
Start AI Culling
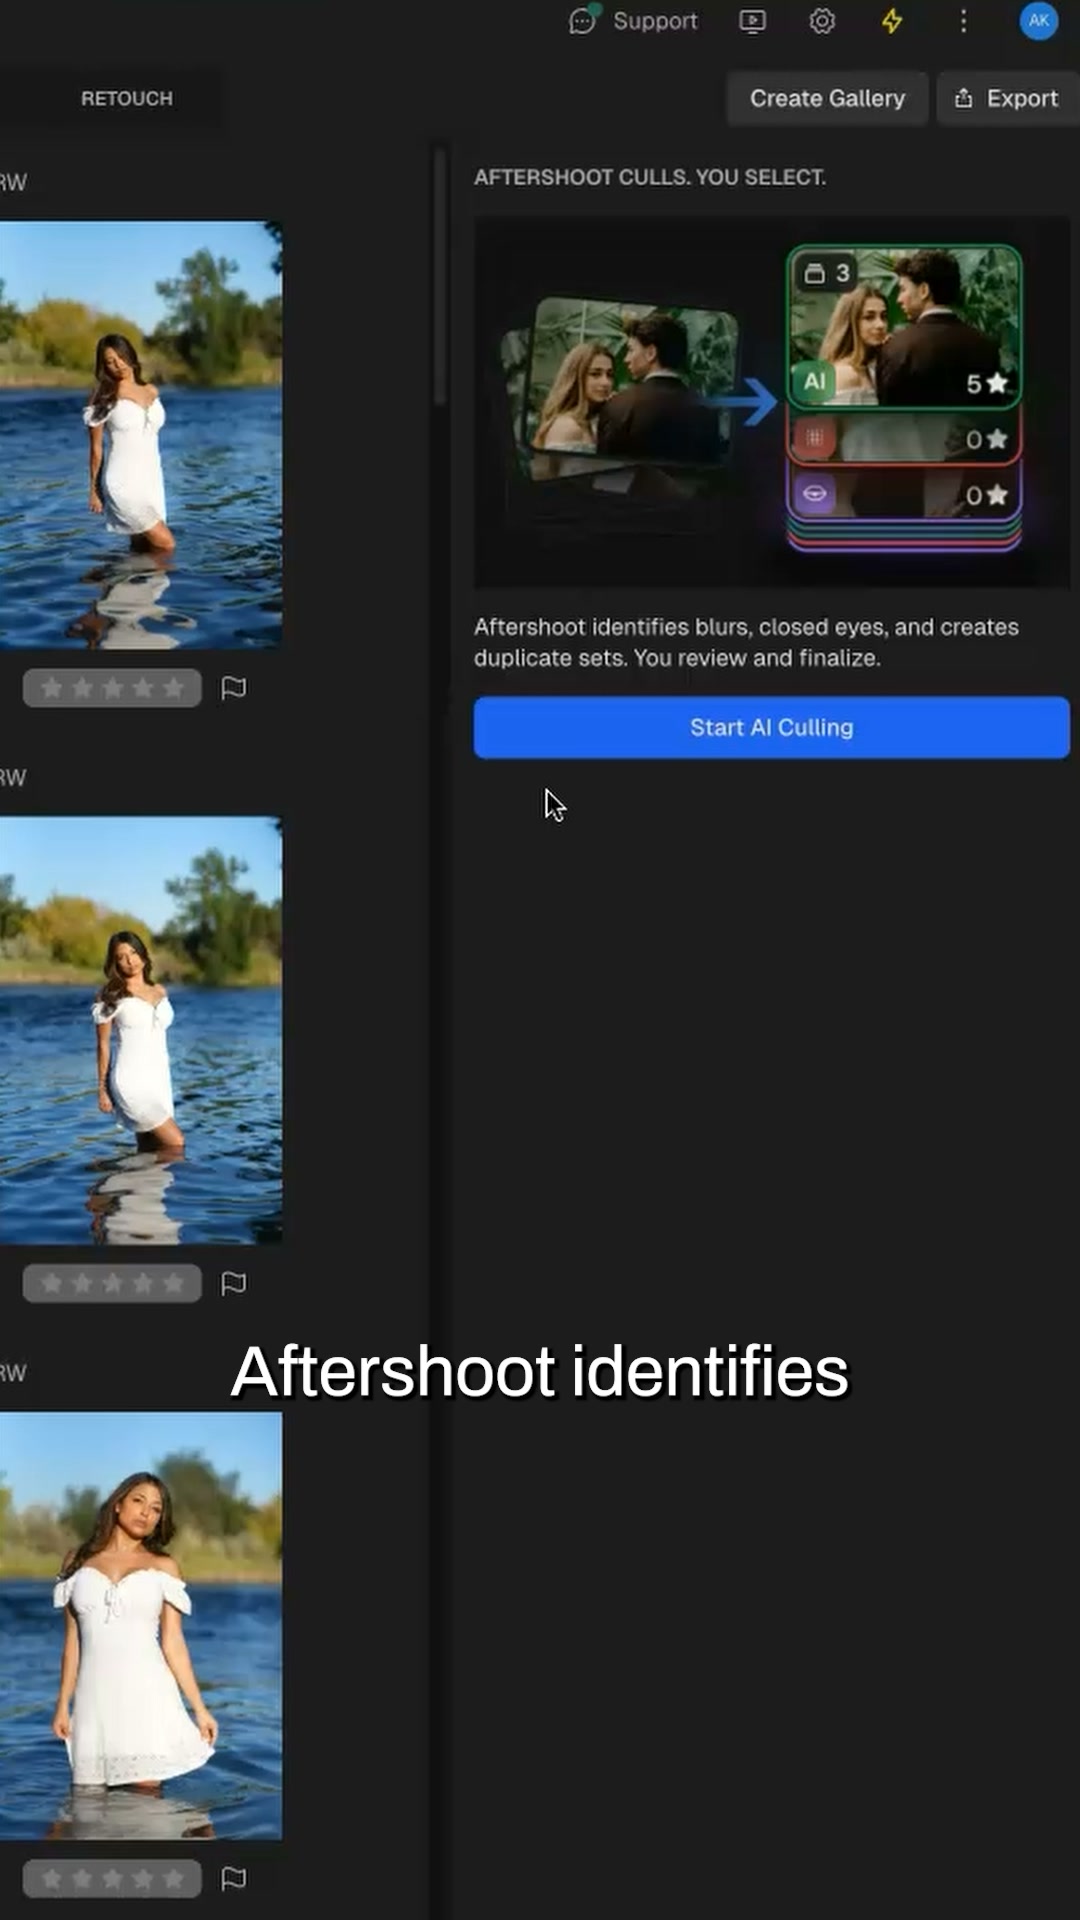pyautogui.click(x=772, y=728)
